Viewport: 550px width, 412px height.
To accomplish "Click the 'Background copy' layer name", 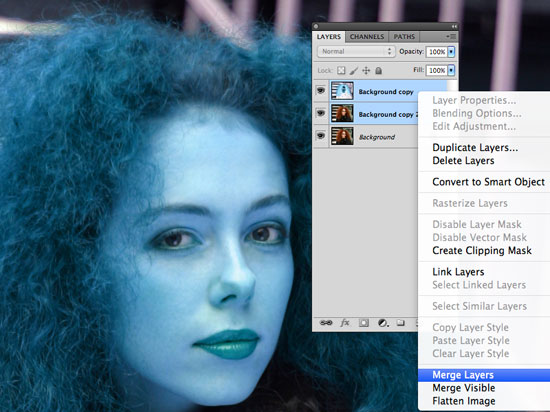I will 386,92.
